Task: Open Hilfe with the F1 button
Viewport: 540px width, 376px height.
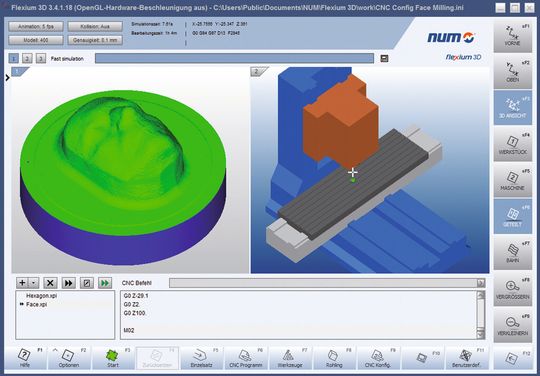Action: tap(25, 358)
